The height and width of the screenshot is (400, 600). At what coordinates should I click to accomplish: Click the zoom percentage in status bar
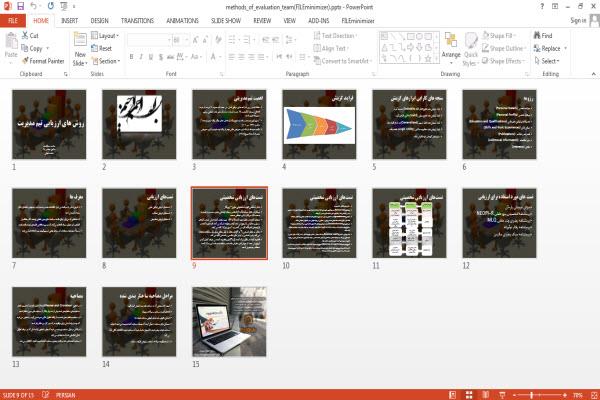click(x=578, y=395)
